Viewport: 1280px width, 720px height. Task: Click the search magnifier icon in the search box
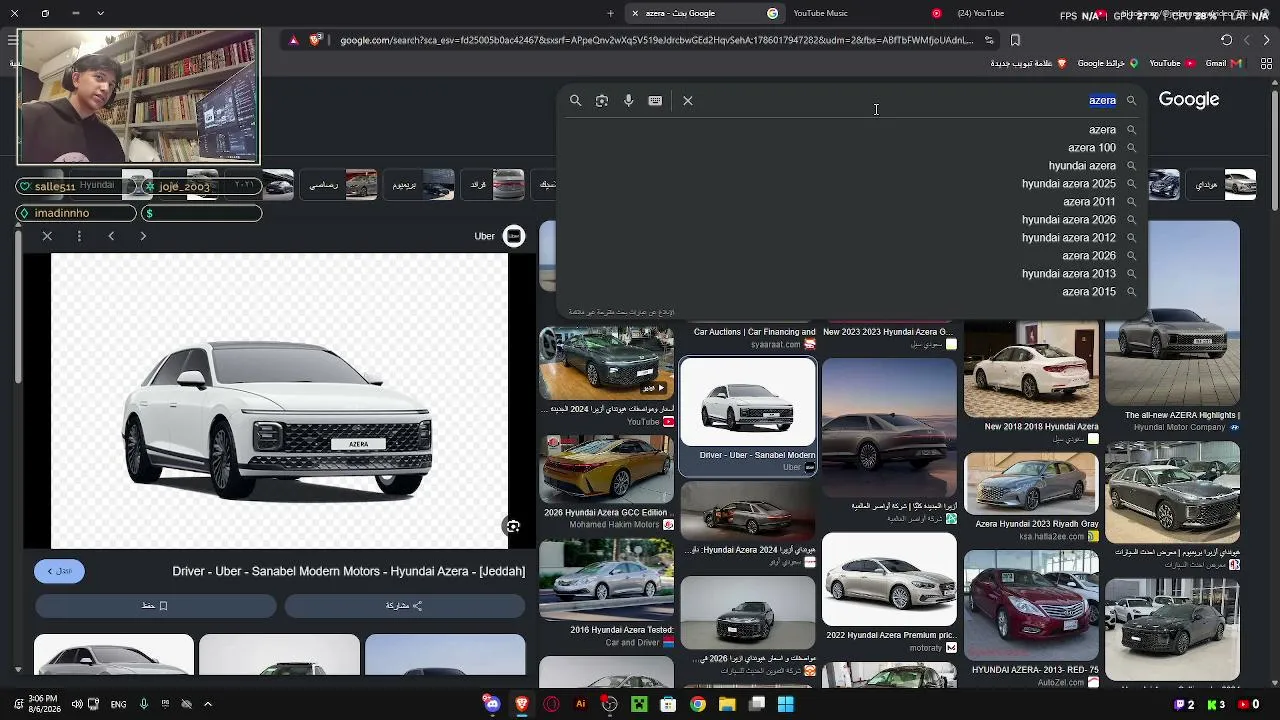click(575, 101)
